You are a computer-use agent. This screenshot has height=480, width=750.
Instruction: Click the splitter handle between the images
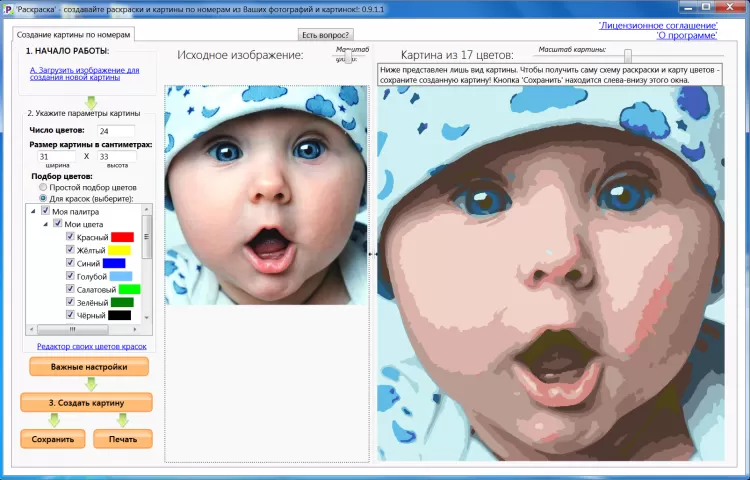(373, 254)
